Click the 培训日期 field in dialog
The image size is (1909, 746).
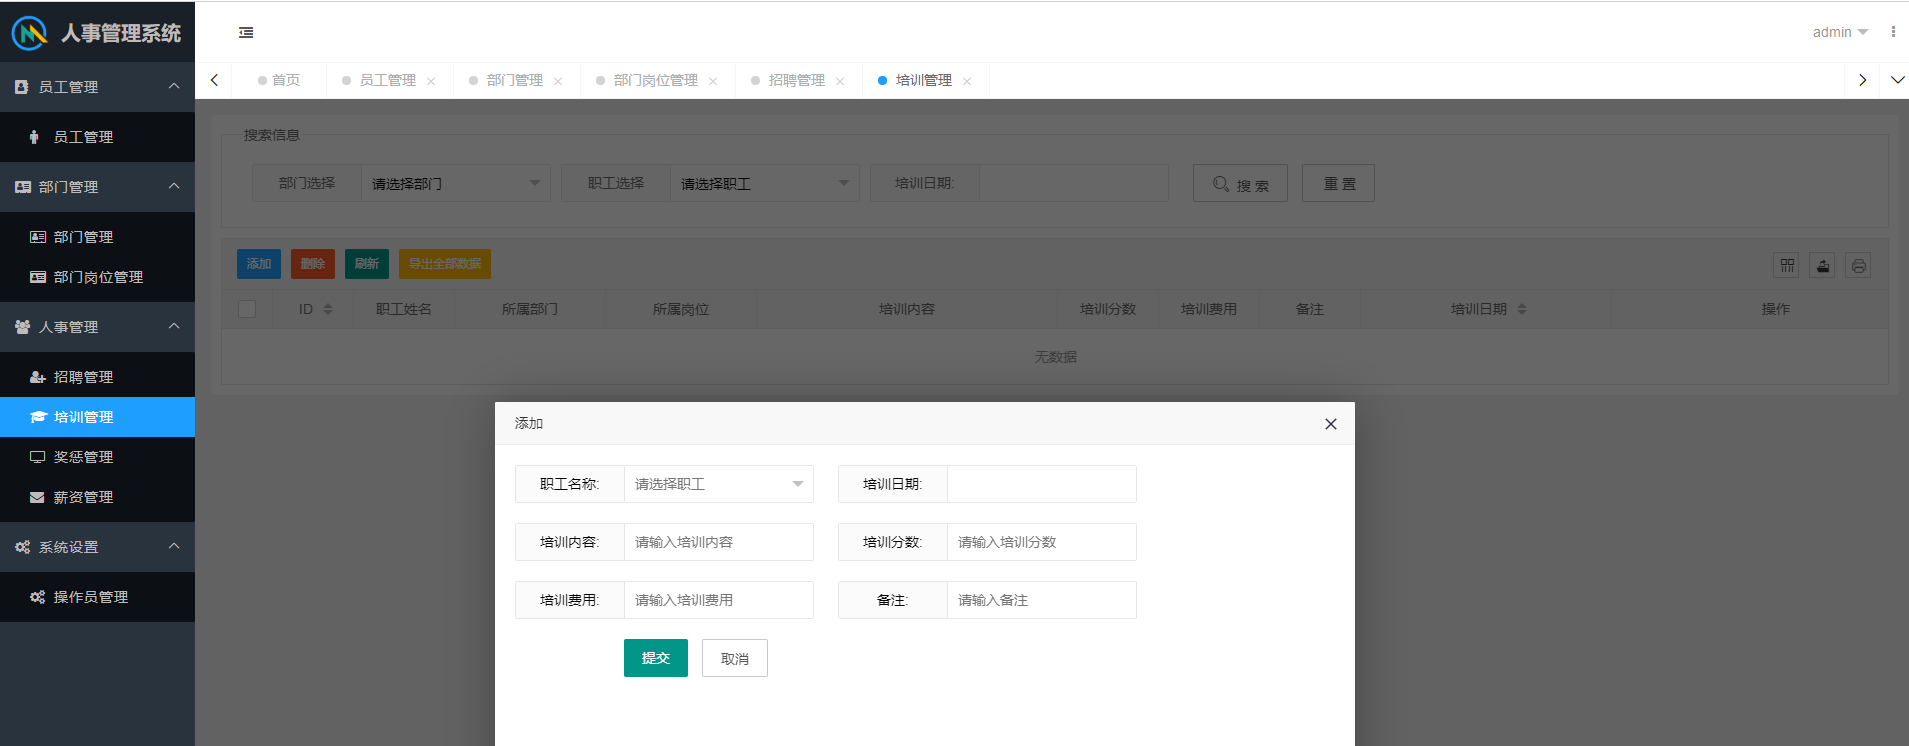(x=1041, y=484)
